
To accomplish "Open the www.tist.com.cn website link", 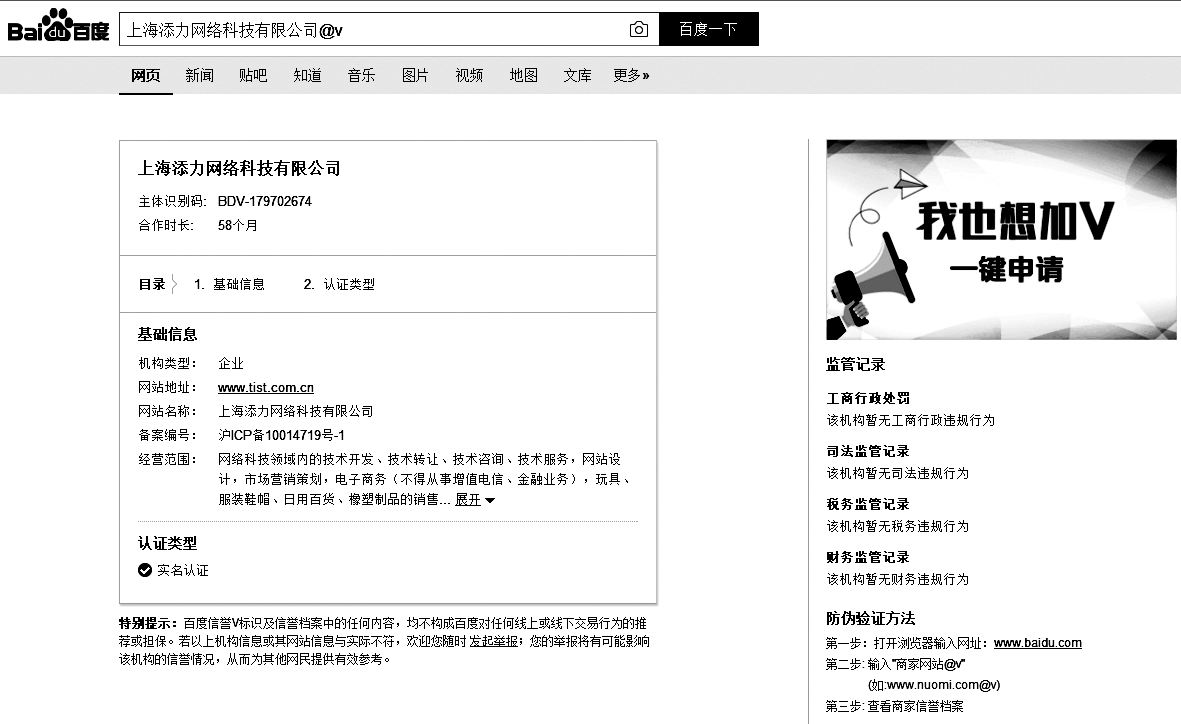I will 266,387.
